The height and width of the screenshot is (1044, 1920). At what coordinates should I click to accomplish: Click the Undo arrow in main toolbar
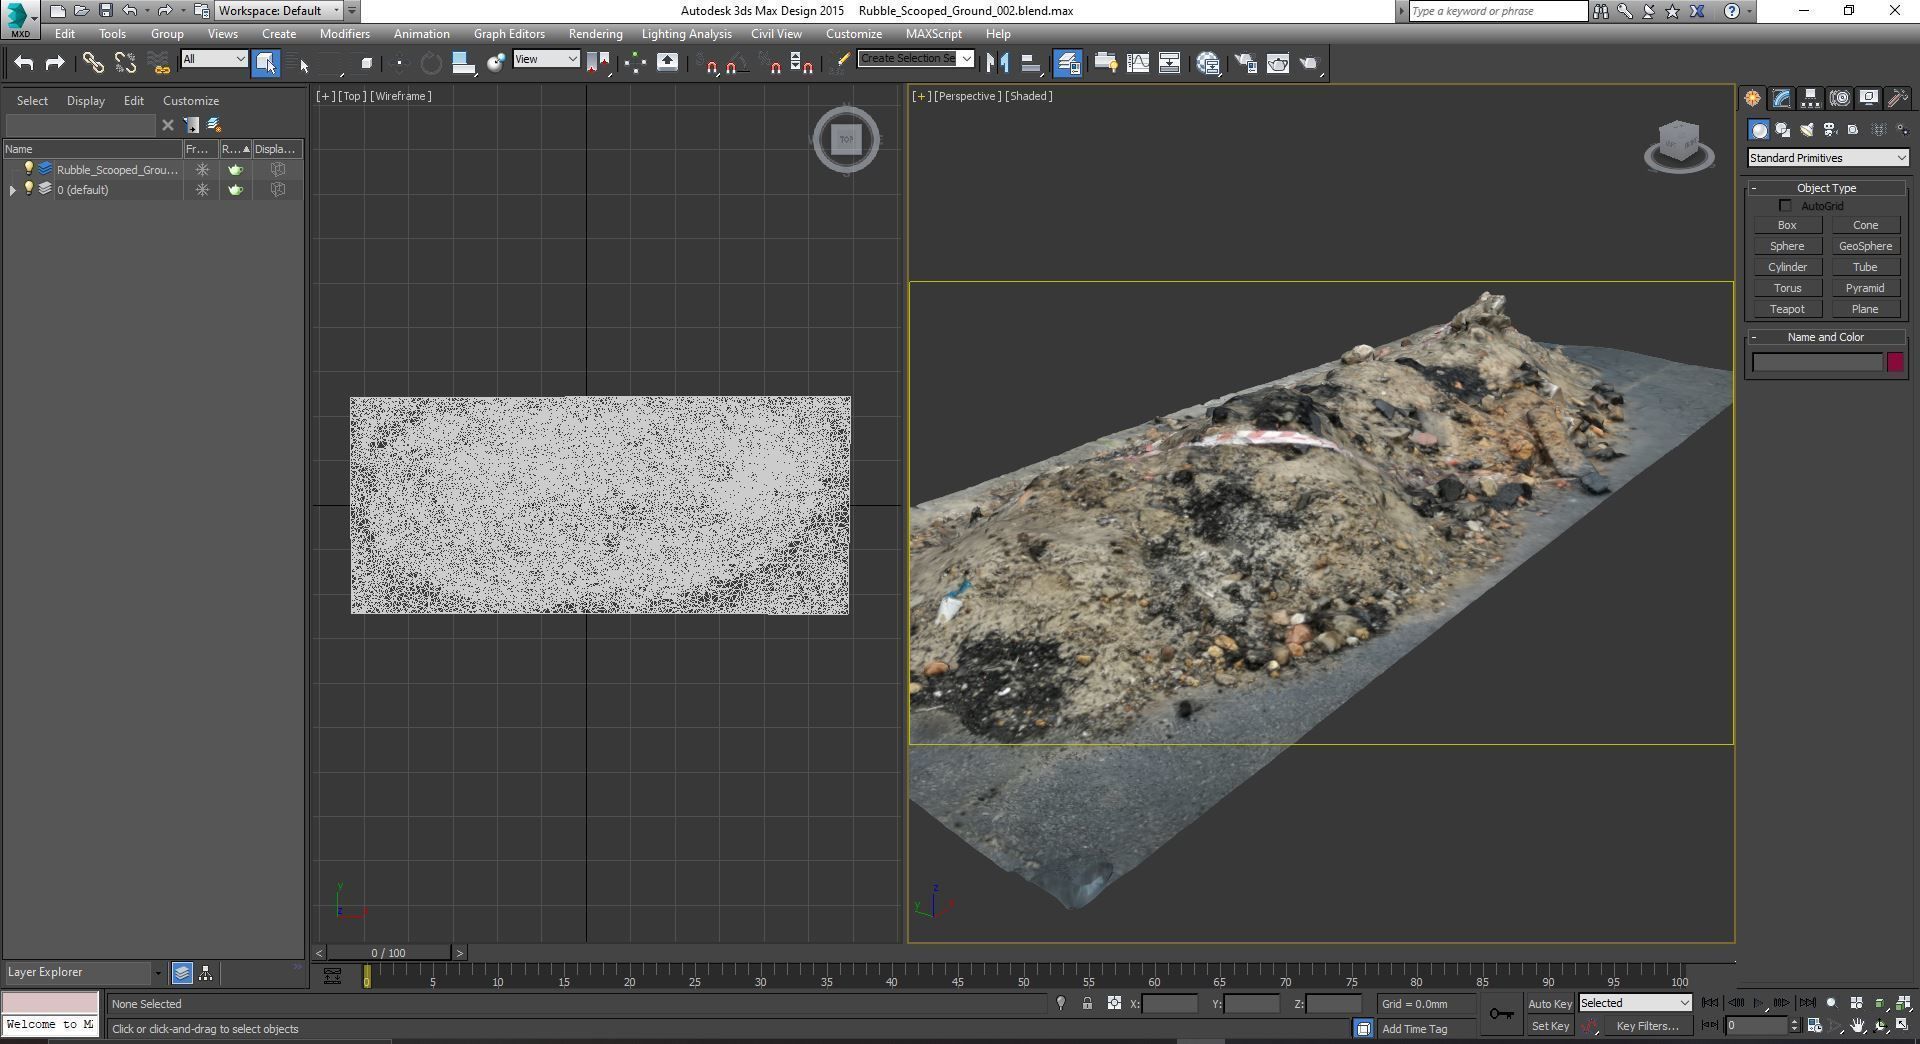point(24,63)
